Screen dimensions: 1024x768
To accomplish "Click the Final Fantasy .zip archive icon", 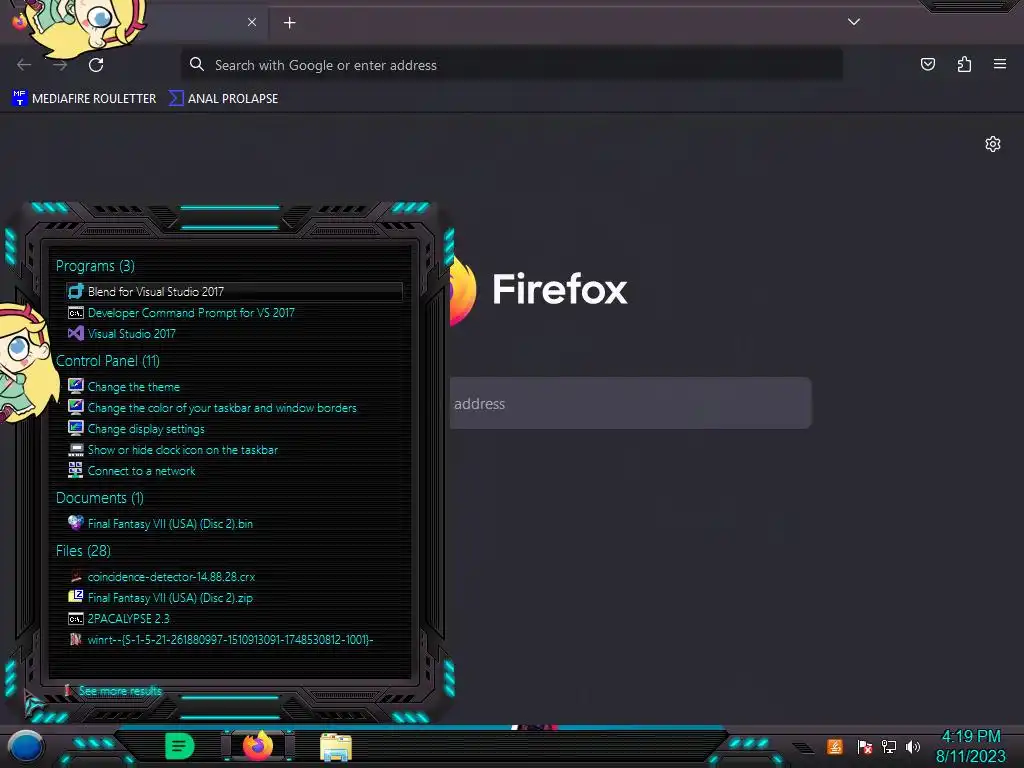I will point(76,596).
